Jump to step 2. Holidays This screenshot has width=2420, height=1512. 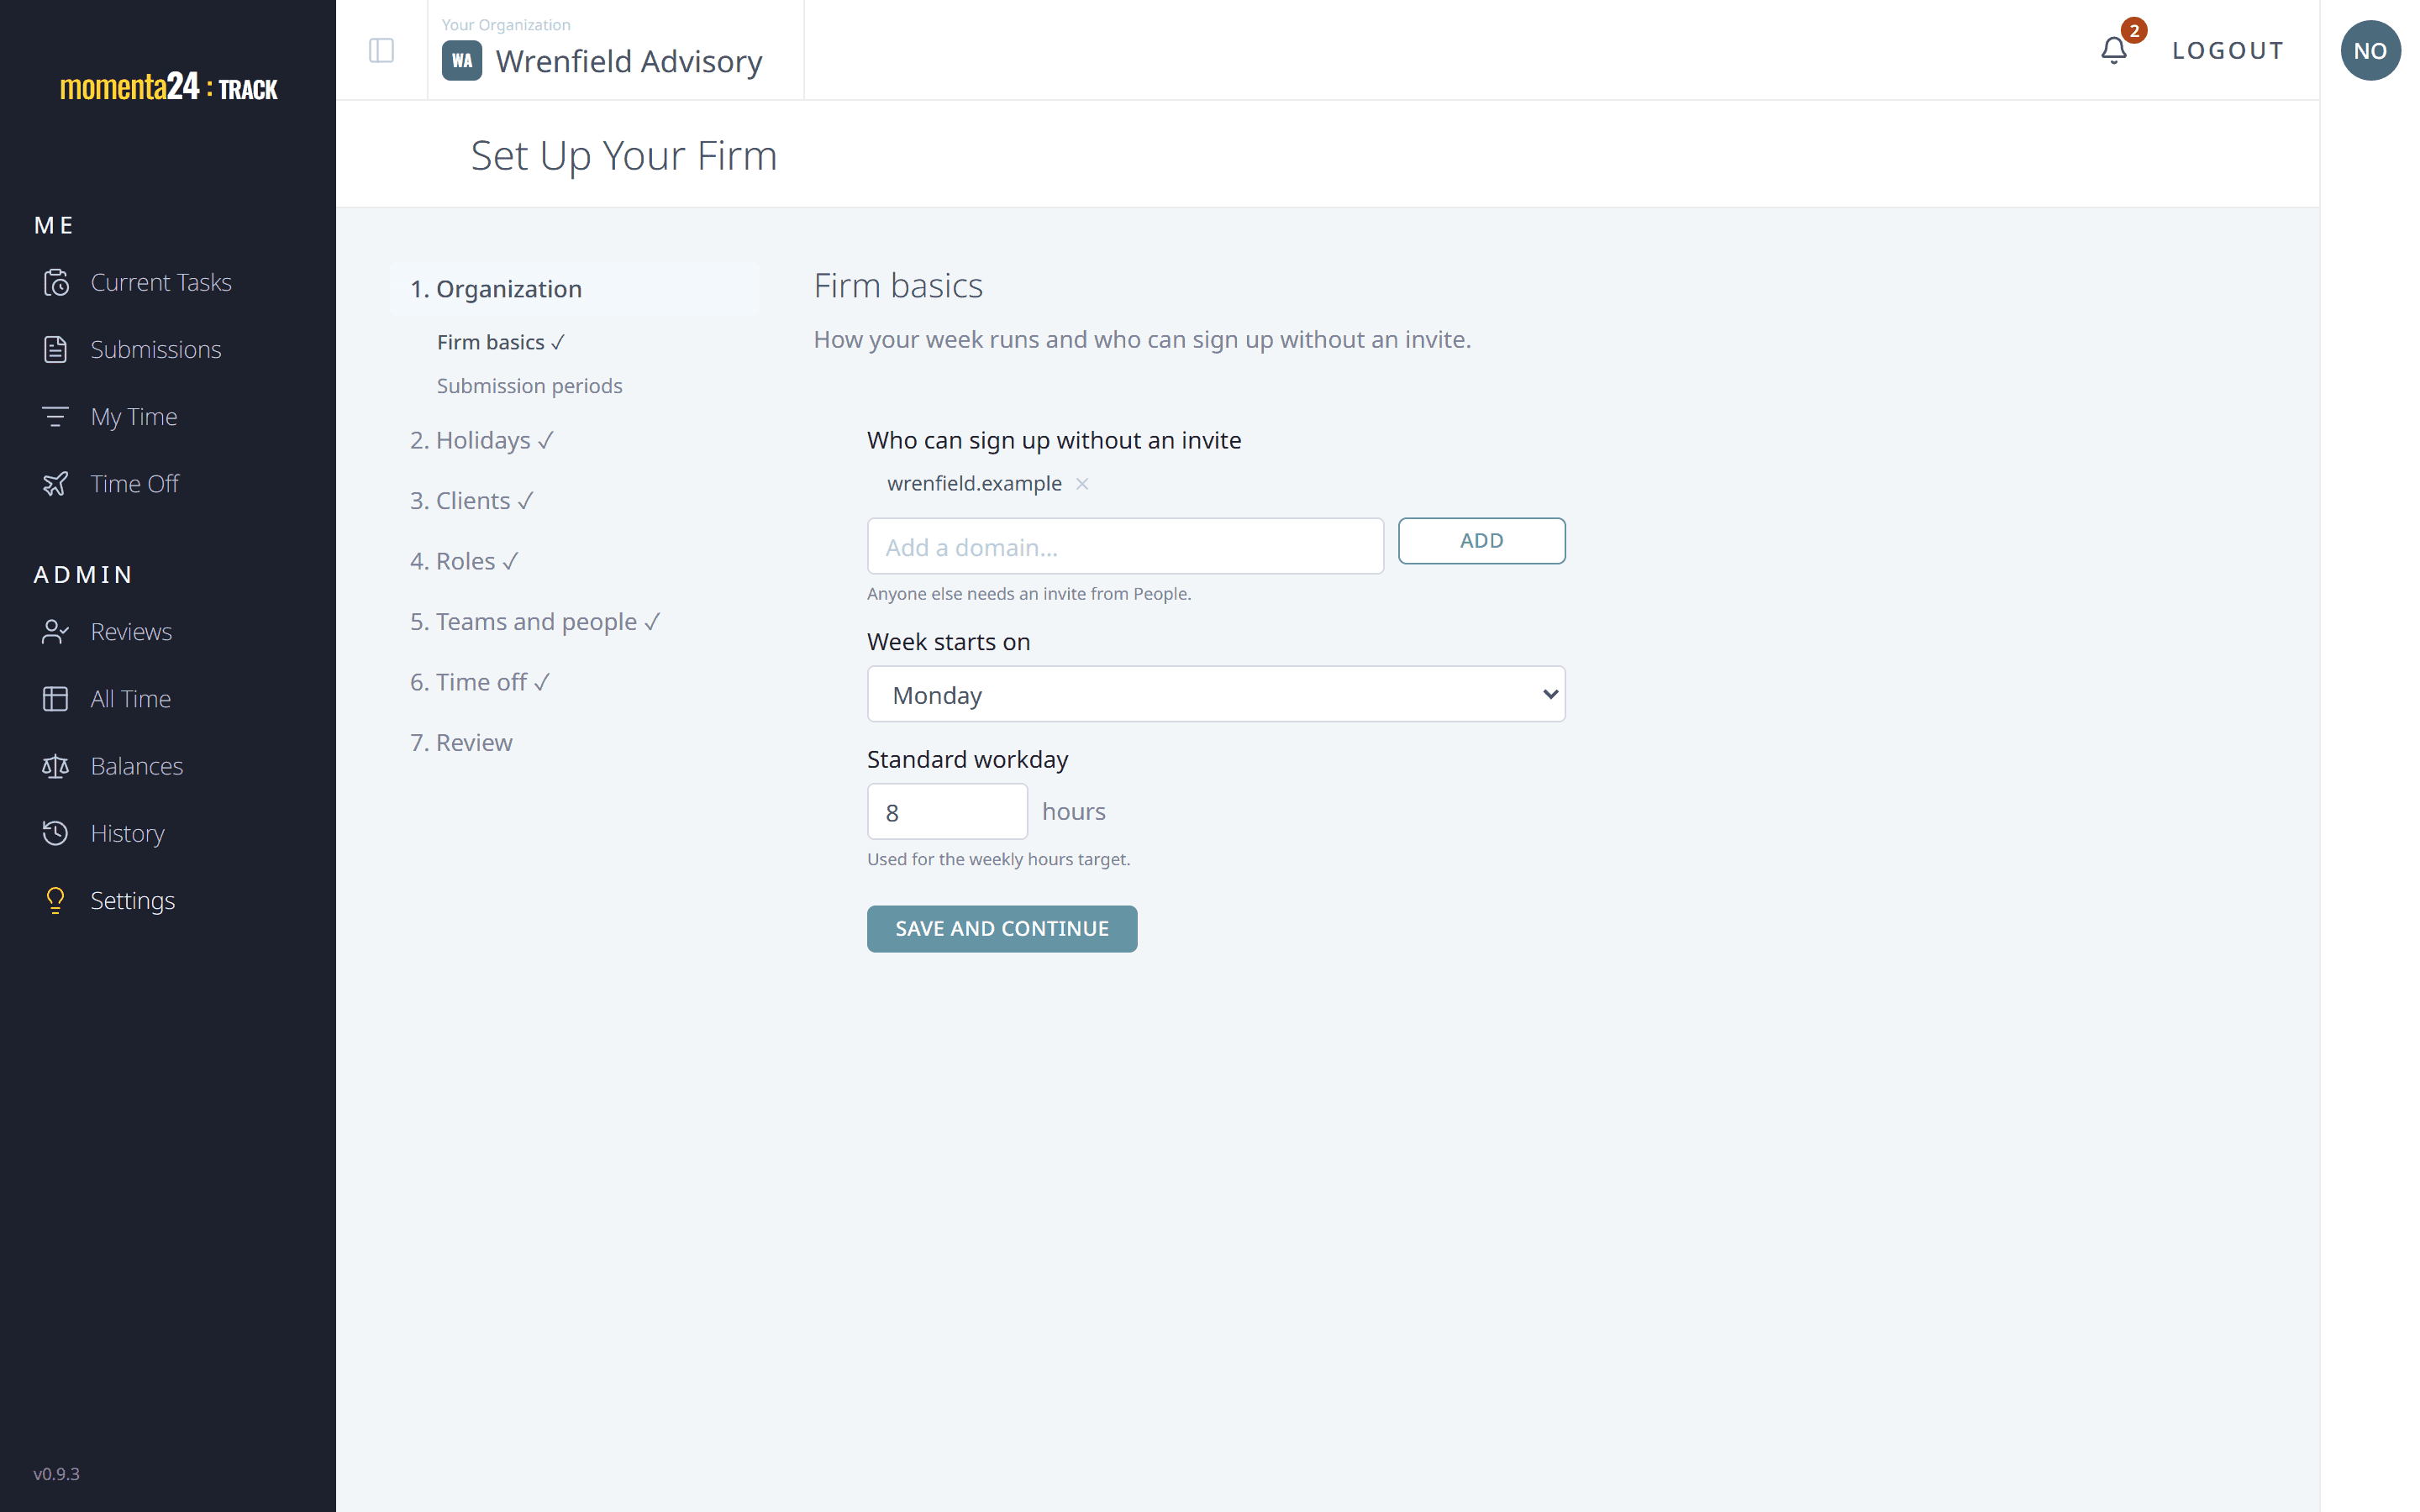tap(482, 440)
